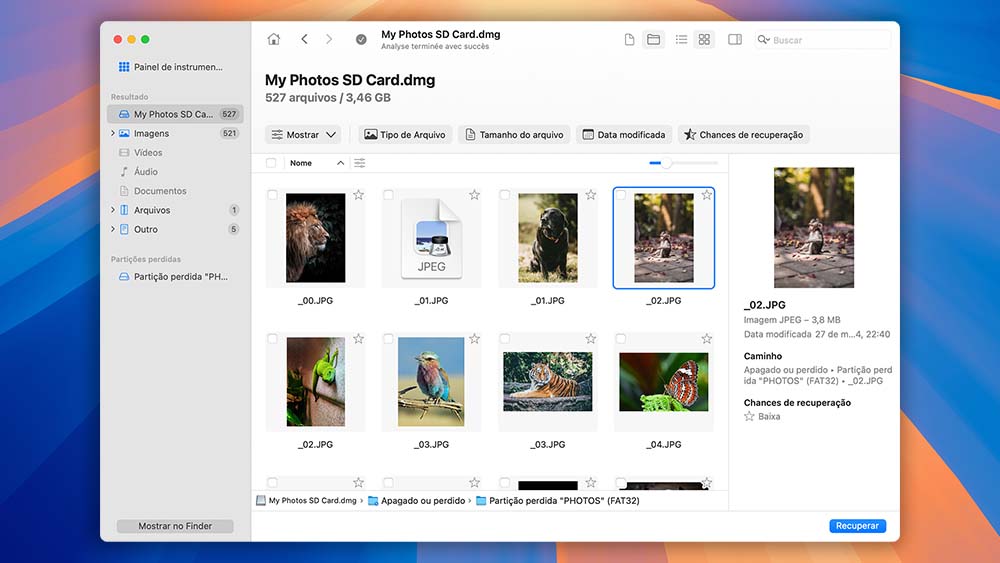1000x563 pixels.
Task: Go to the home screen icon
Action: click(x=274, y=40)
